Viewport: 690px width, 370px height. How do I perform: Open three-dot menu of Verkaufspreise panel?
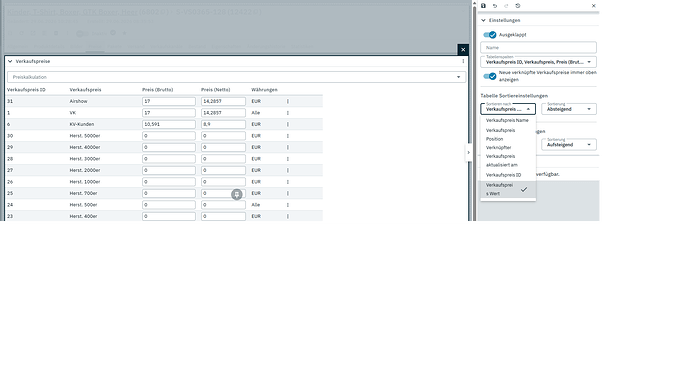click(463, 61)
